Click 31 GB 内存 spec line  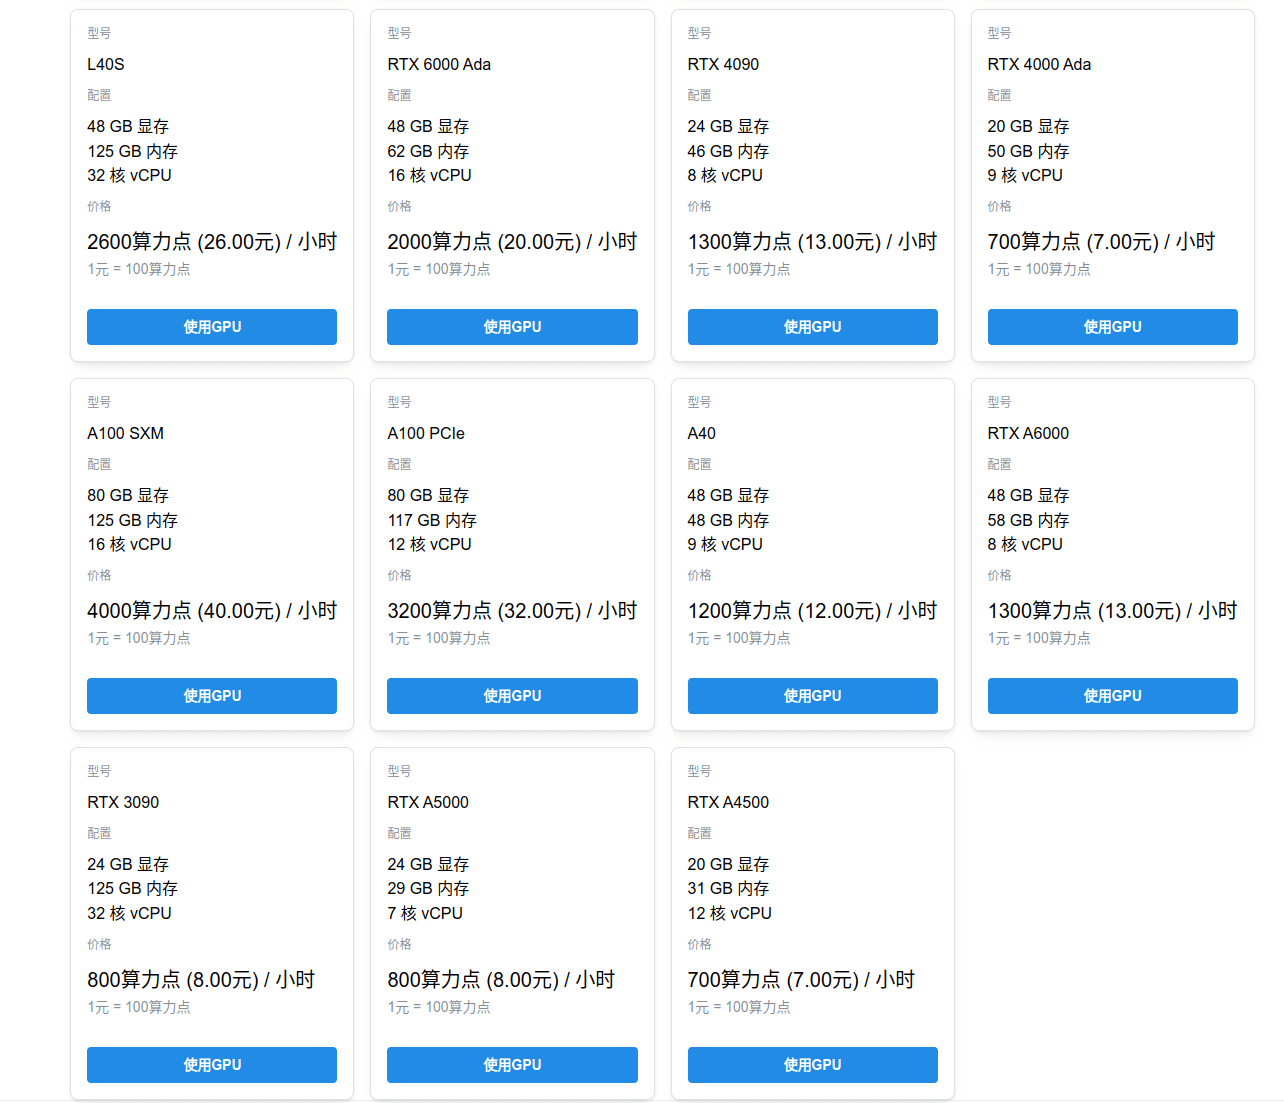tap(728, 888)
